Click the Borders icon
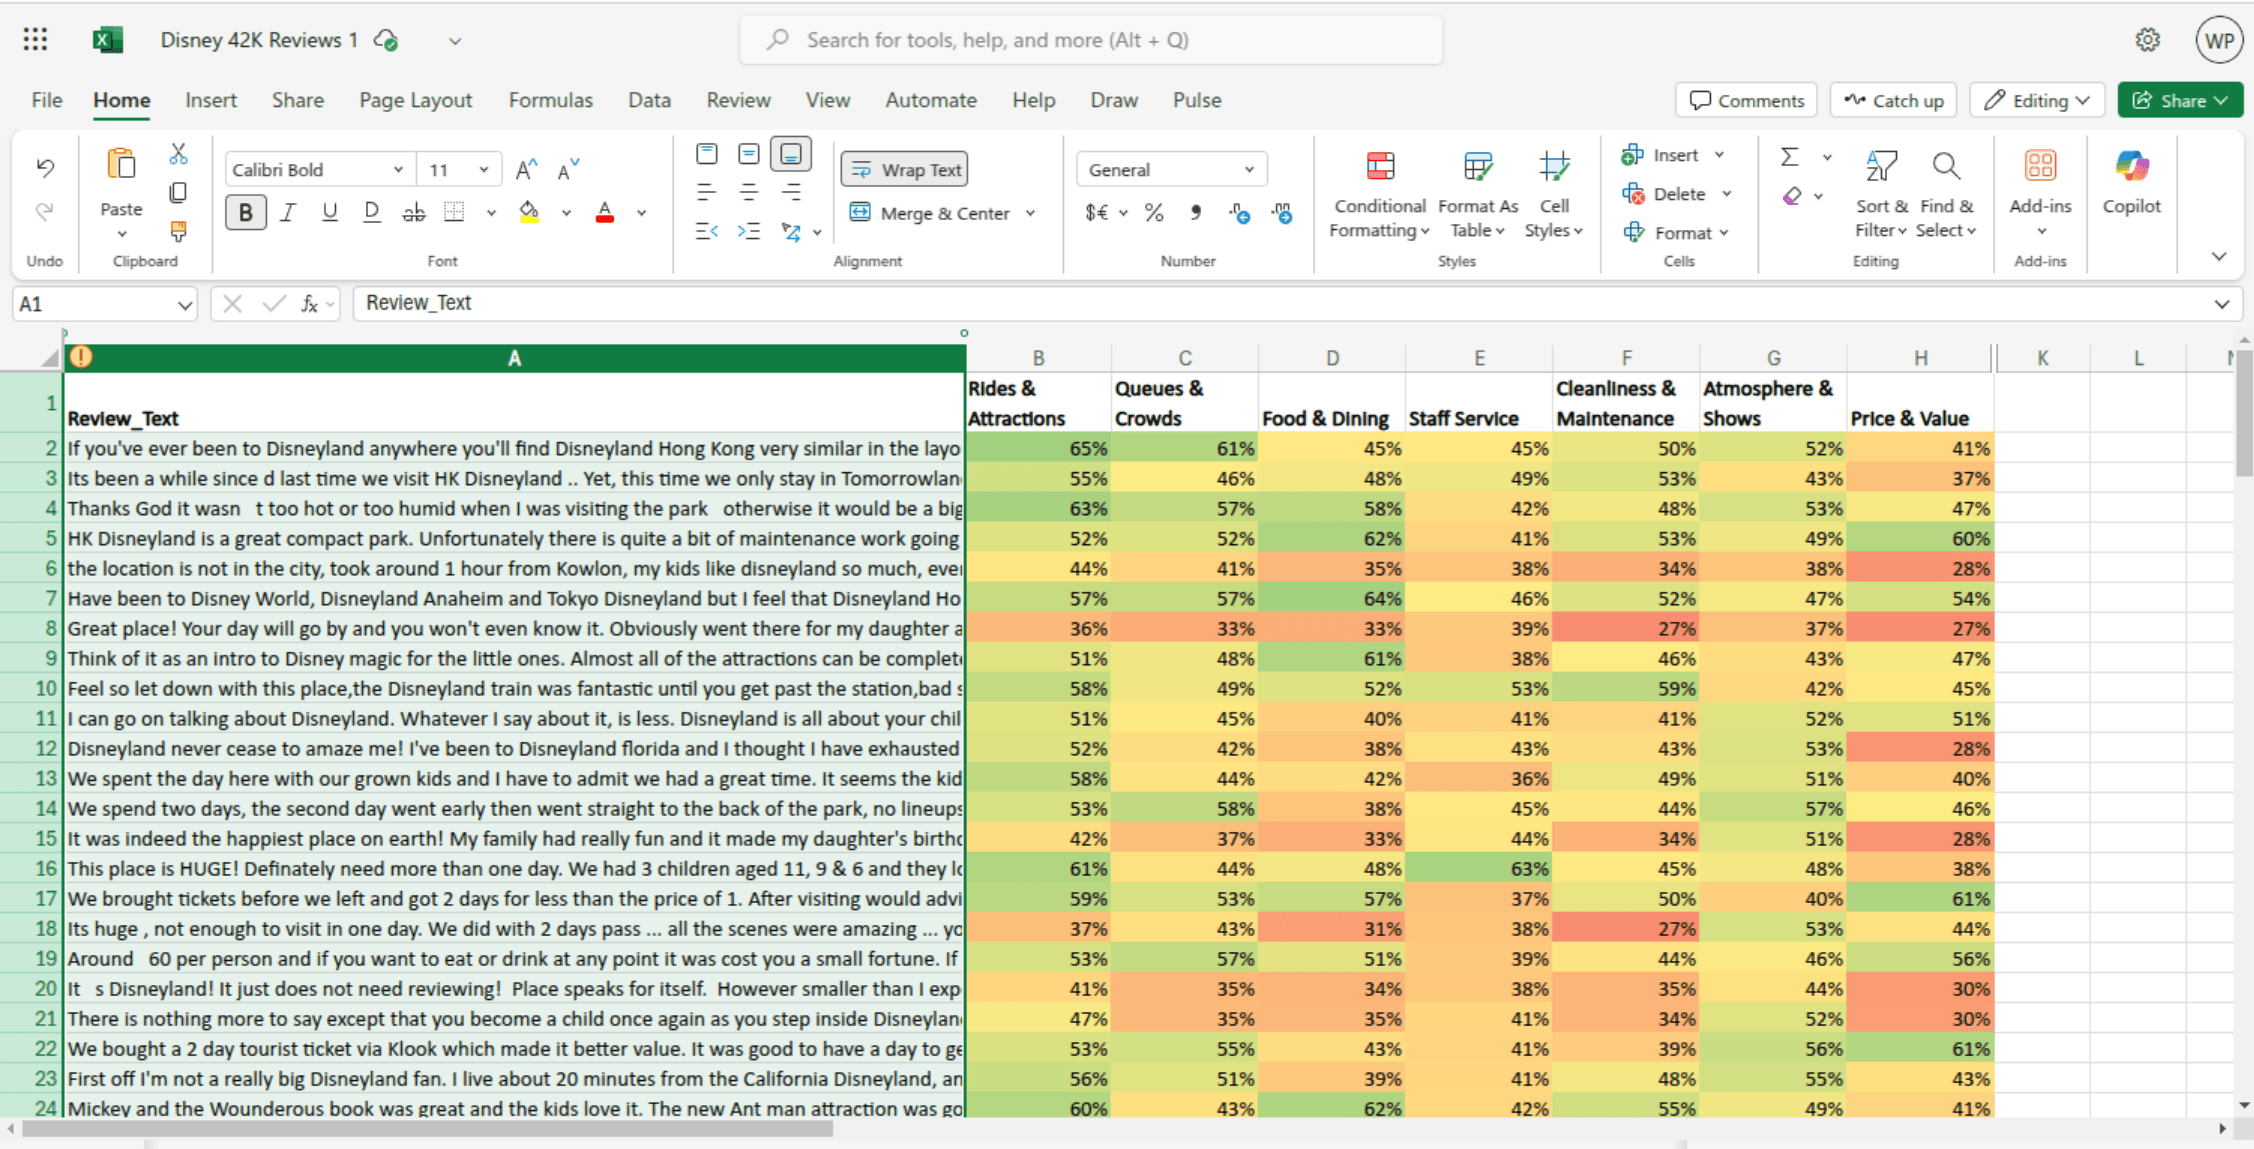The height and width of the screenshot is (1149, 2254). coord(454,212)
